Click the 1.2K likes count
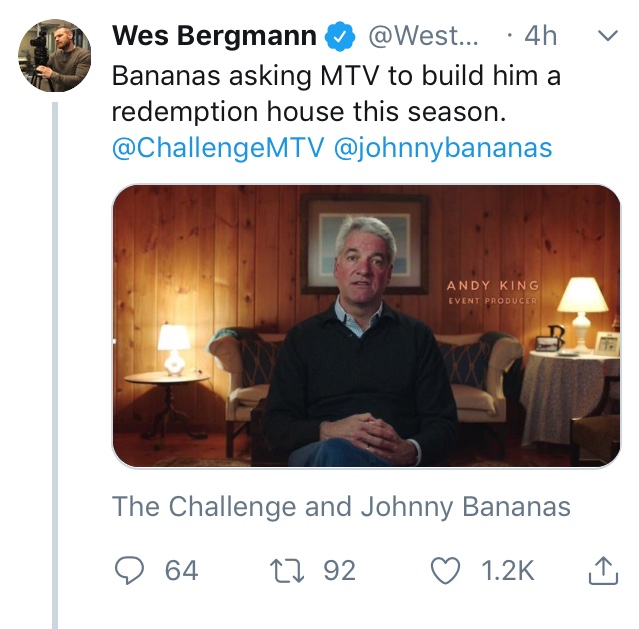 (507, 570)
